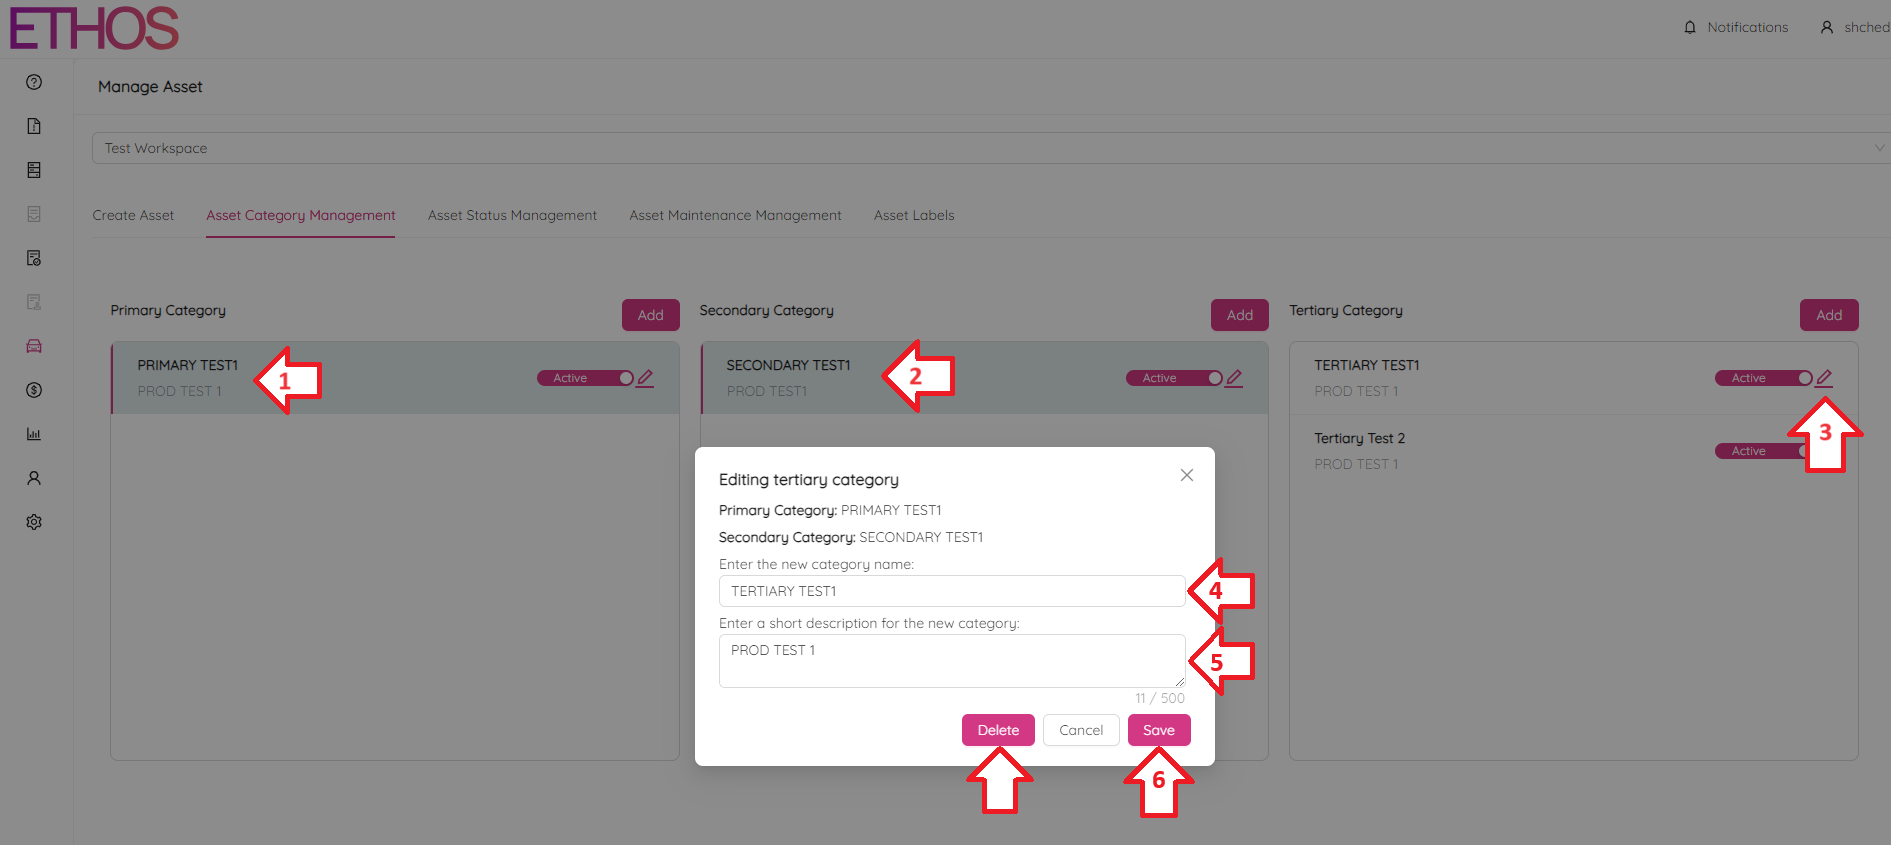Viewport: 1891px width, 845px height.
Task: Open the help question mark sidebar icon
Action: pyautogui.click(x=34, y=82)
